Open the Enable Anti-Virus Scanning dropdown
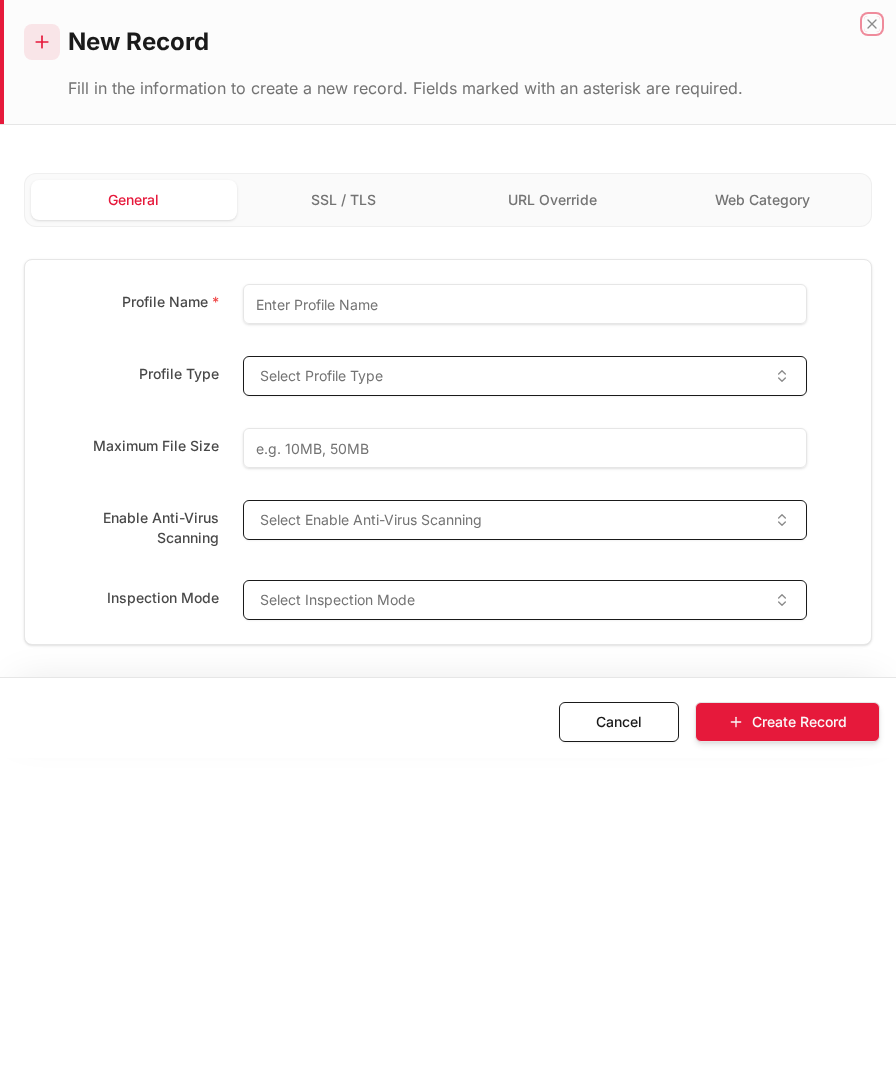This screenshot has height=1080, width=896. 525,520
